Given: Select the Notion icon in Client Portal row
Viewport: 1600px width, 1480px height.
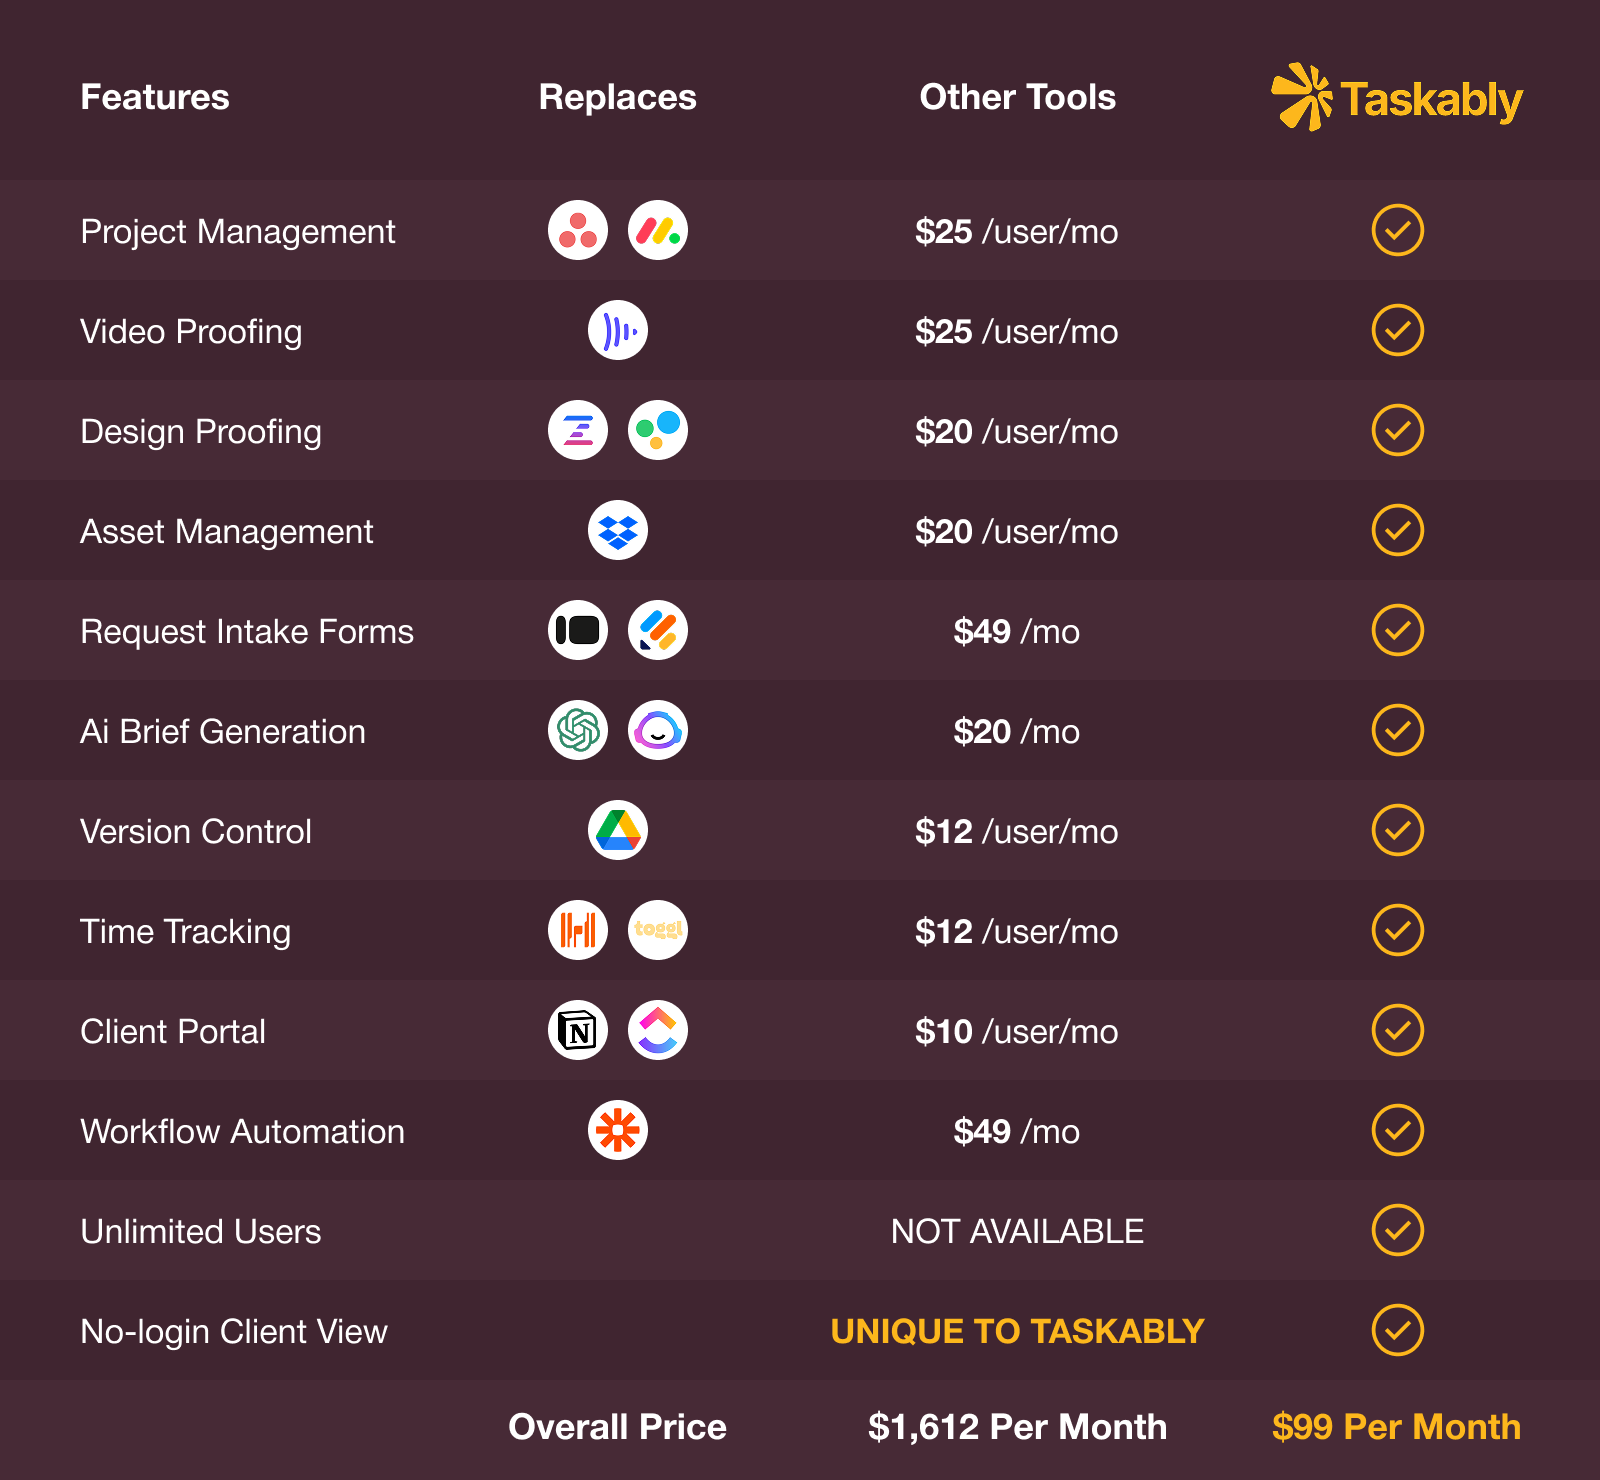Looking at the screenshot, I should tap(578, 1030).
